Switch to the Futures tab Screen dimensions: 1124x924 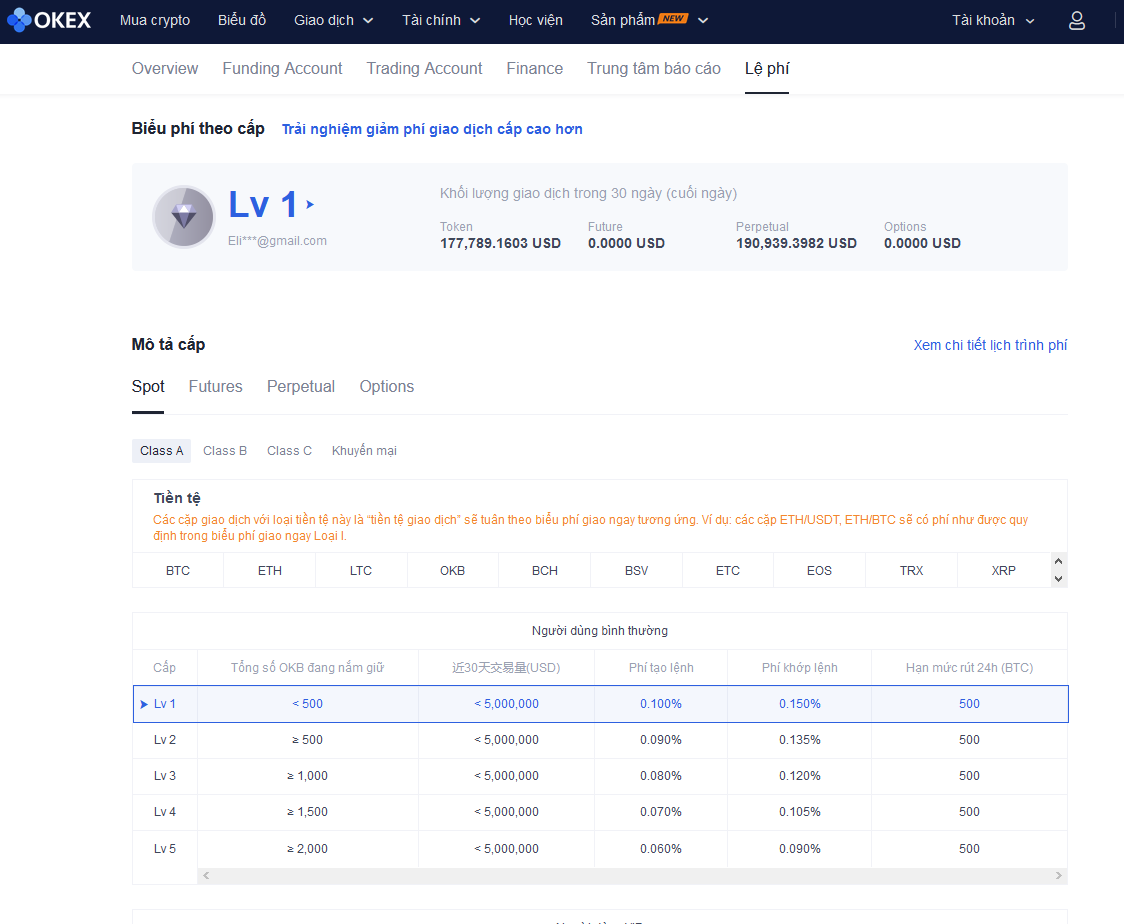pyautogui.click(x=215, y=386)
